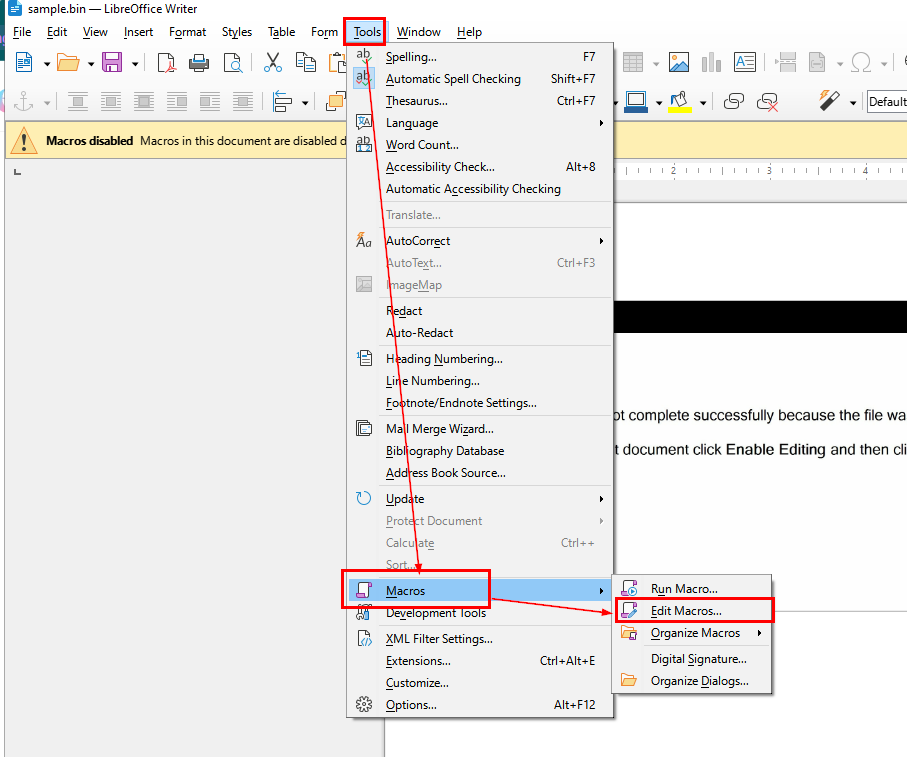The height and width of the screenshot is (757, 907).
Task: Click the Insert Image icon
Action: [x=679, y=62]
